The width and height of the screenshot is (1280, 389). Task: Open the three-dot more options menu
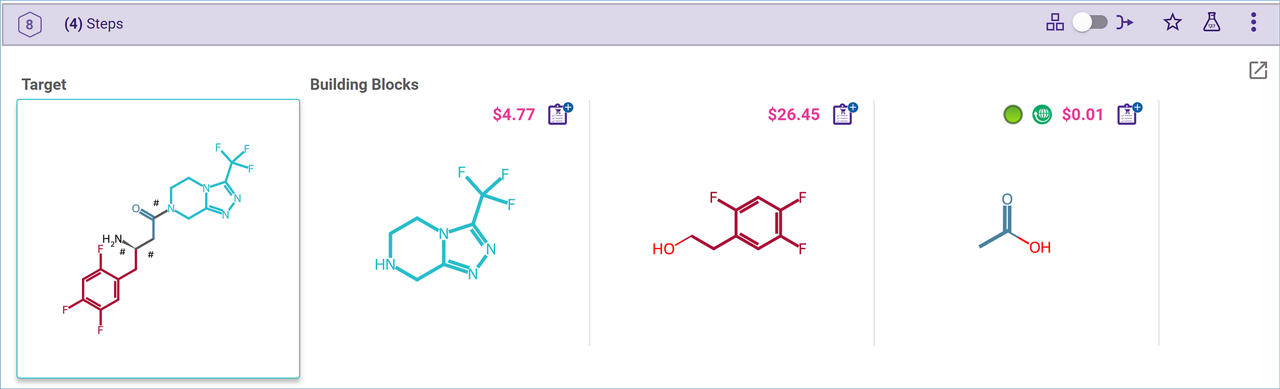(x=1253, y=23)
